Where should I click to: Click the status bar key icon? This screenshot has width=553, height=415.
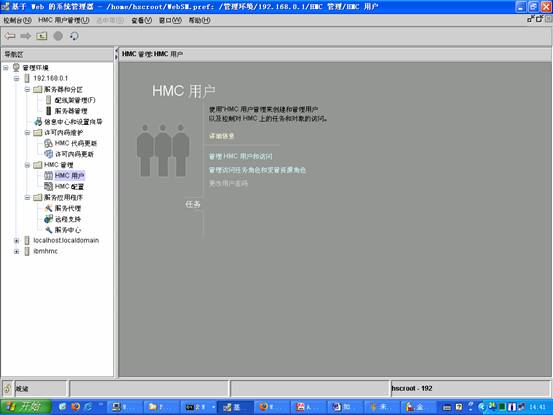(7, 389)
